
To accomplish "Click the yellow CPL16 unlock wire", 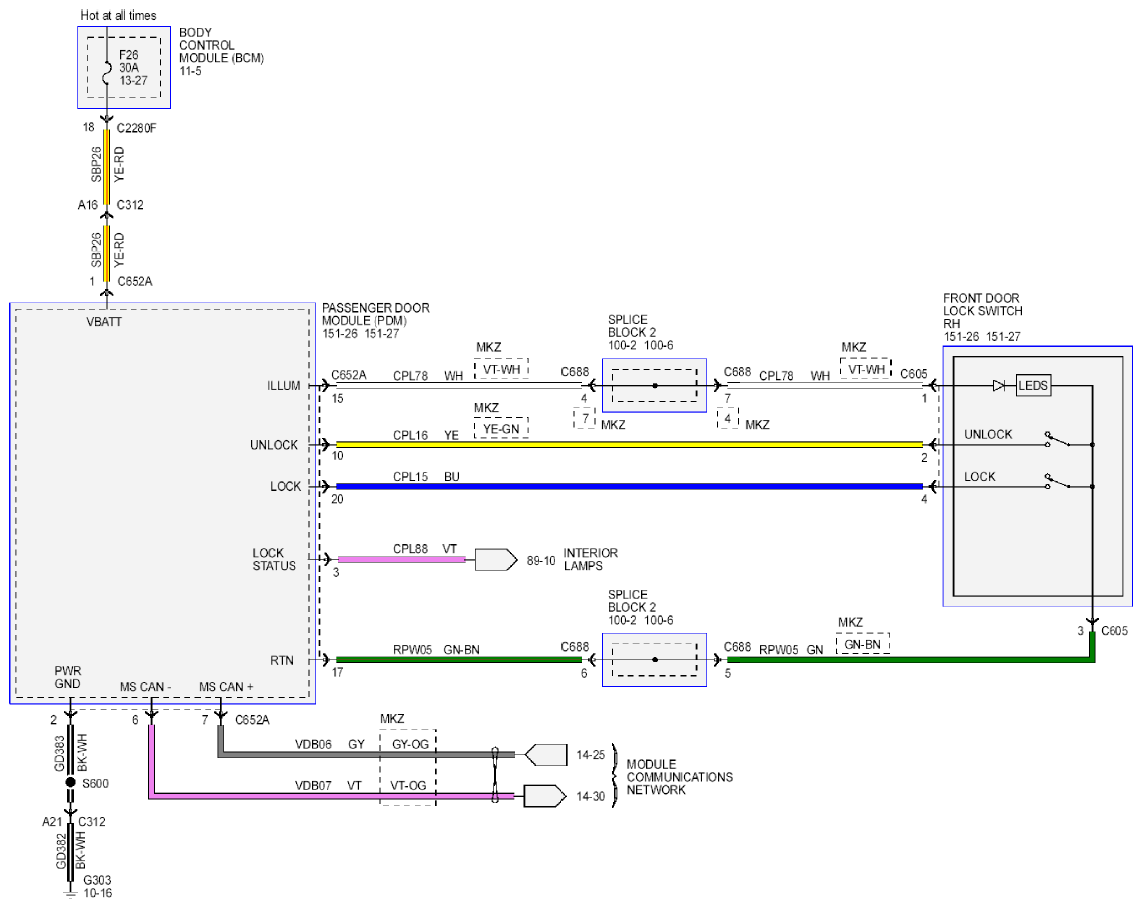I will click(629, 444).
